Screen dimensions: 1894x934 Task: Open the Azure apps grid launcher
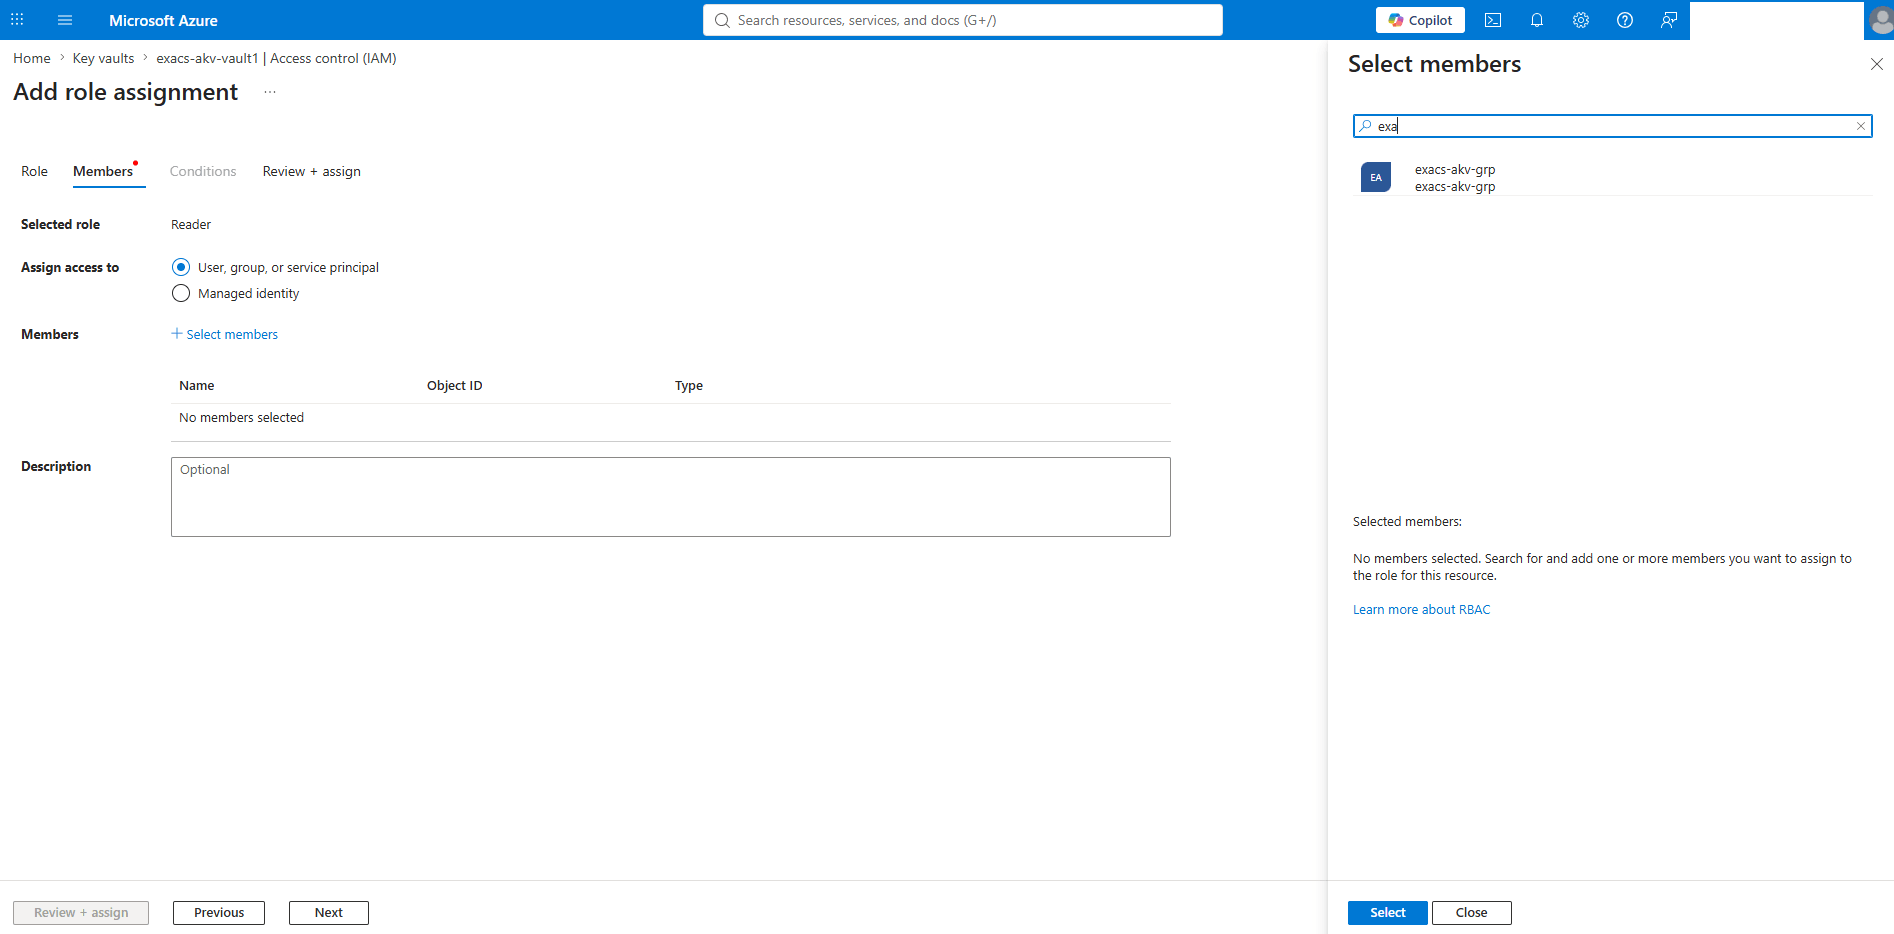(x=17, y=20)
